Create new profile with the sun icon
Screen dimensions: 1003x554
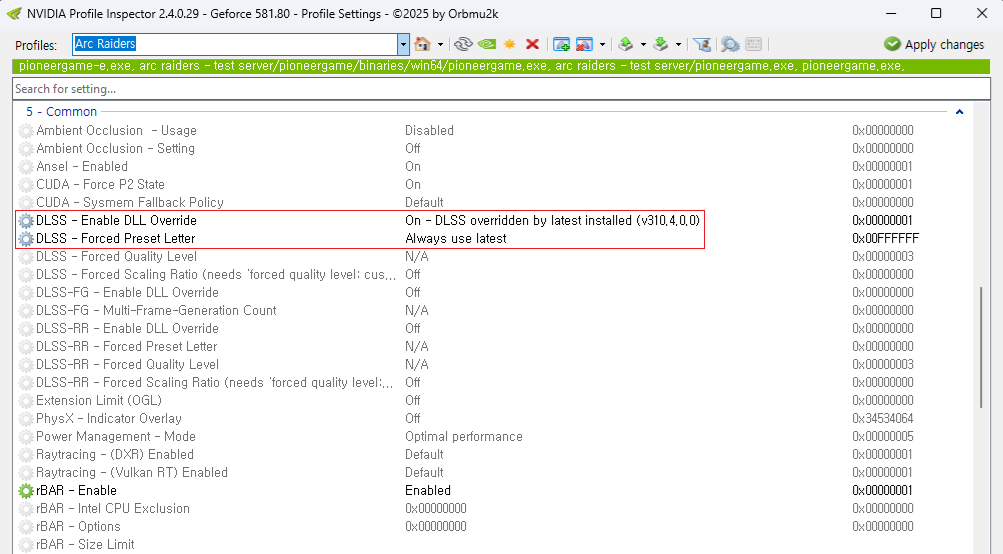tap(510, 44)
